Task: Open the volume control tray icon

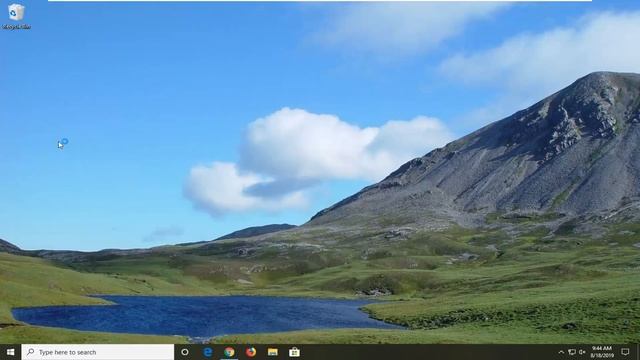Action: pyautogui.click(x=582, y=352)
